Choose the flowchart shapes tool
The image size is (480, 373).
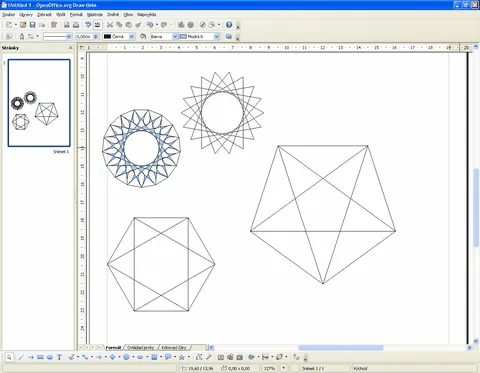point(154,357)
